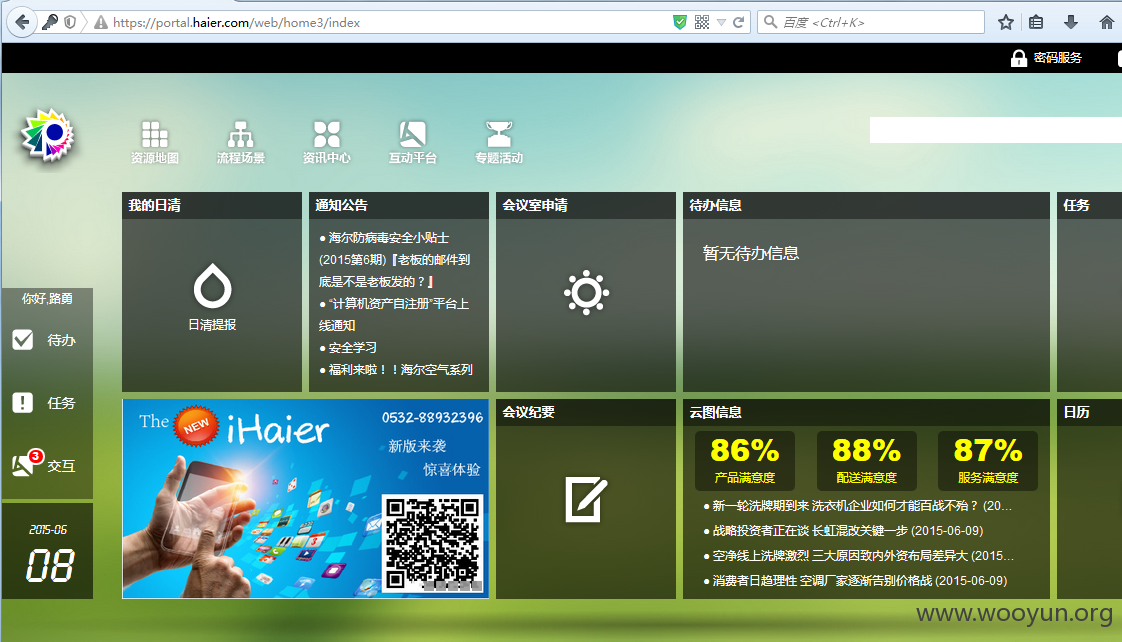Bookmark this page with the star icon
Image resolution: width=1122 pixels, height=642 pixels.
[1005, 22]
